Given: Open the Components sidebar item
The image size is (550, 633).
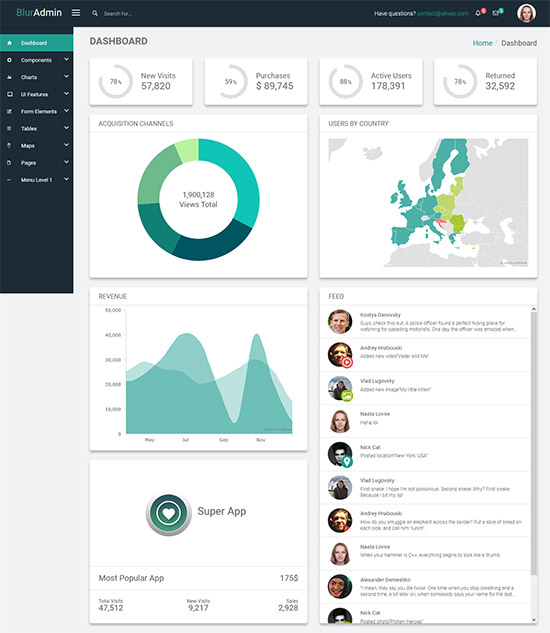Looking at the screenshot, I should pyautogui.click(x=36, y=60).
